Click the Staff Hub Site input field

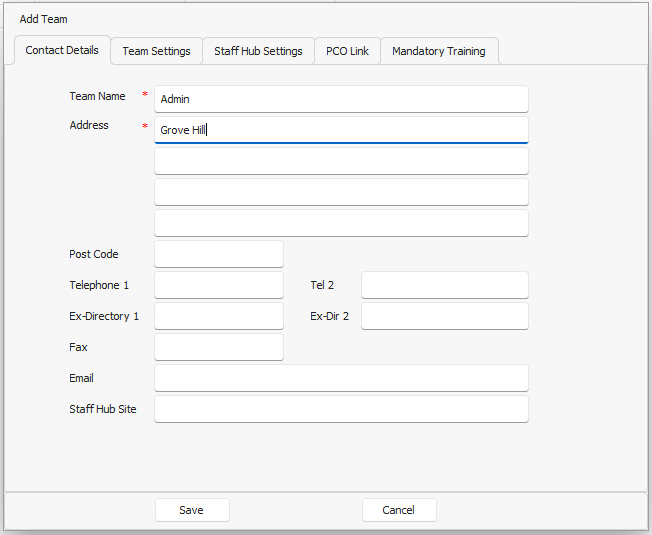341,409
